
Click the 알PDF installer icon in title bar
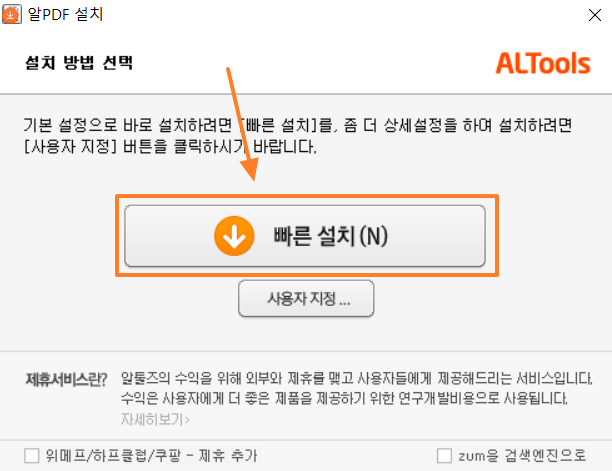click(11, 14)
